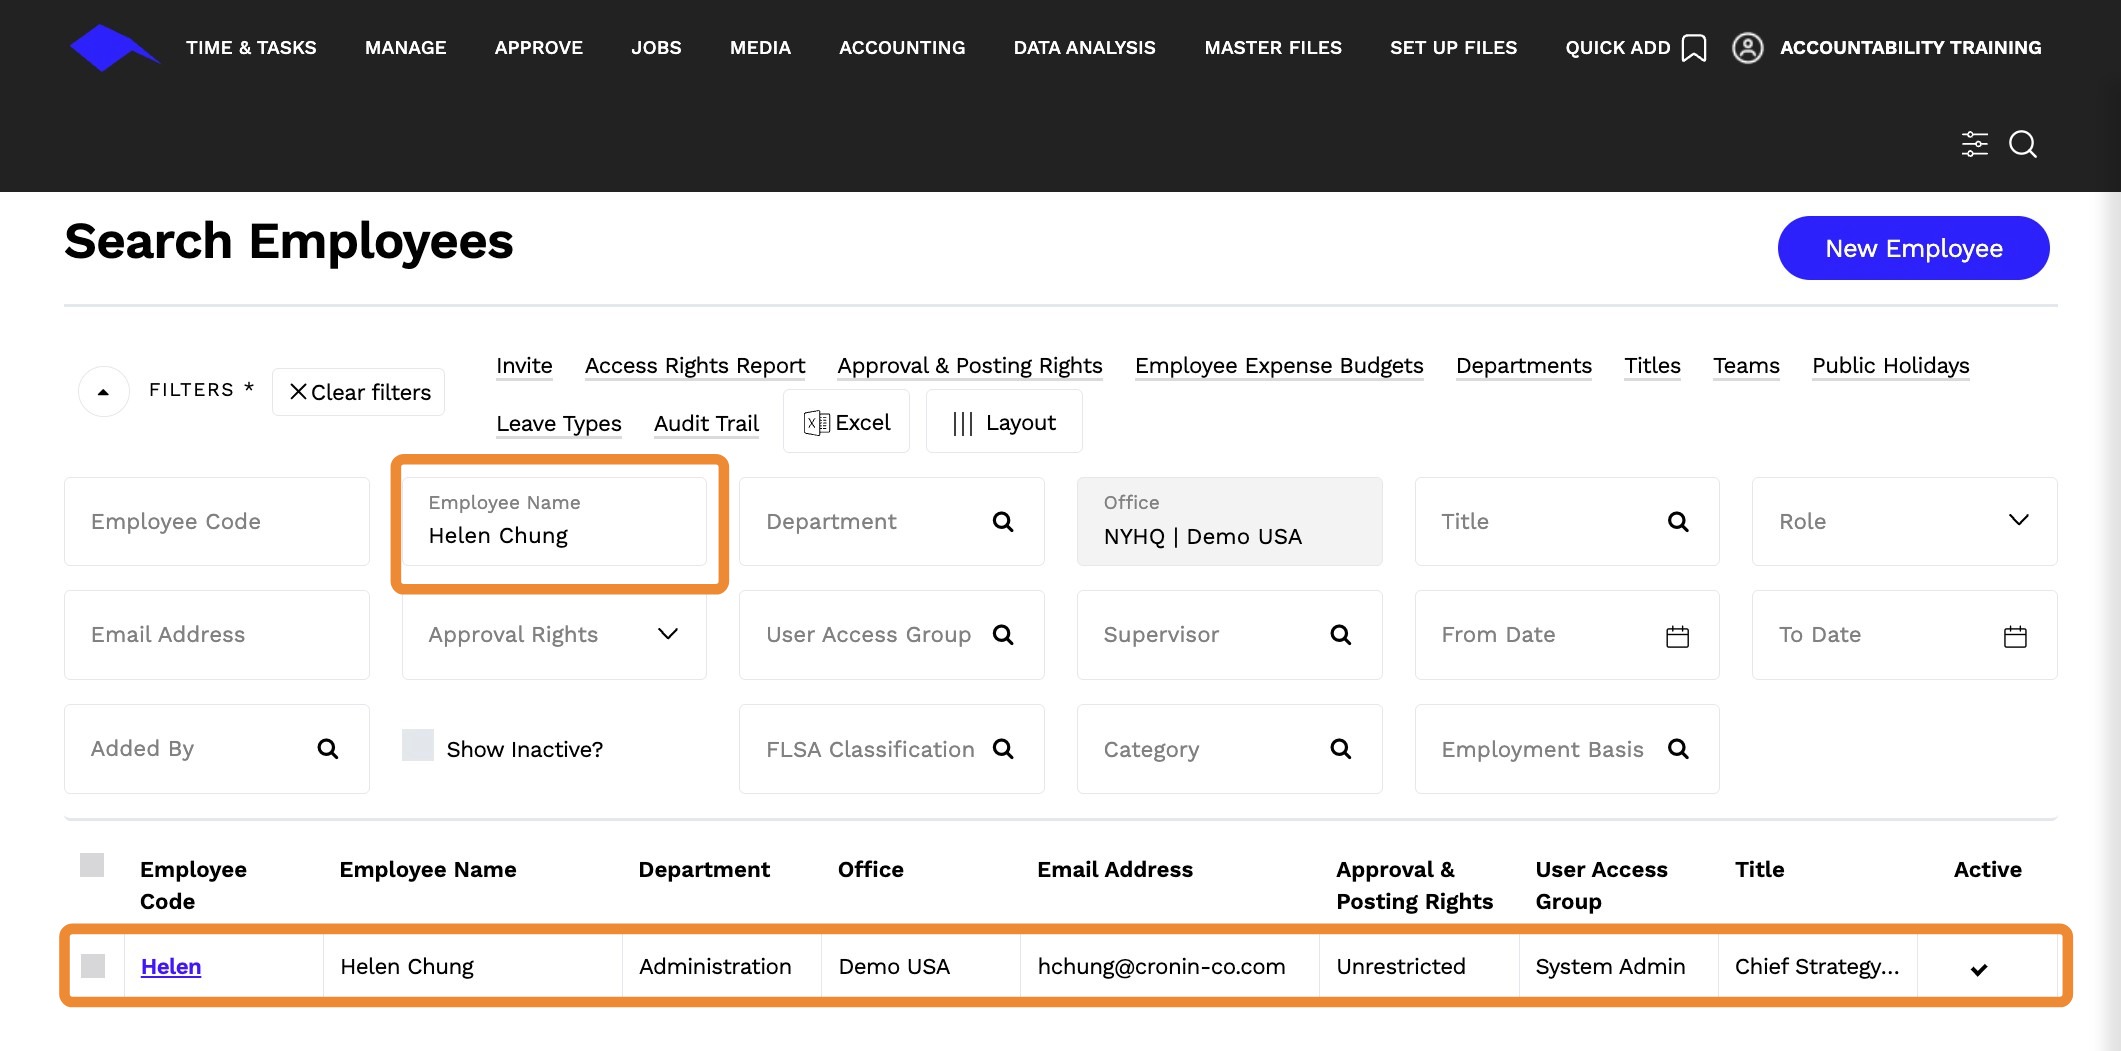Click the blue company logo icon
The width and height of the screenshot is (2121, 1051).
pos(114,47)
